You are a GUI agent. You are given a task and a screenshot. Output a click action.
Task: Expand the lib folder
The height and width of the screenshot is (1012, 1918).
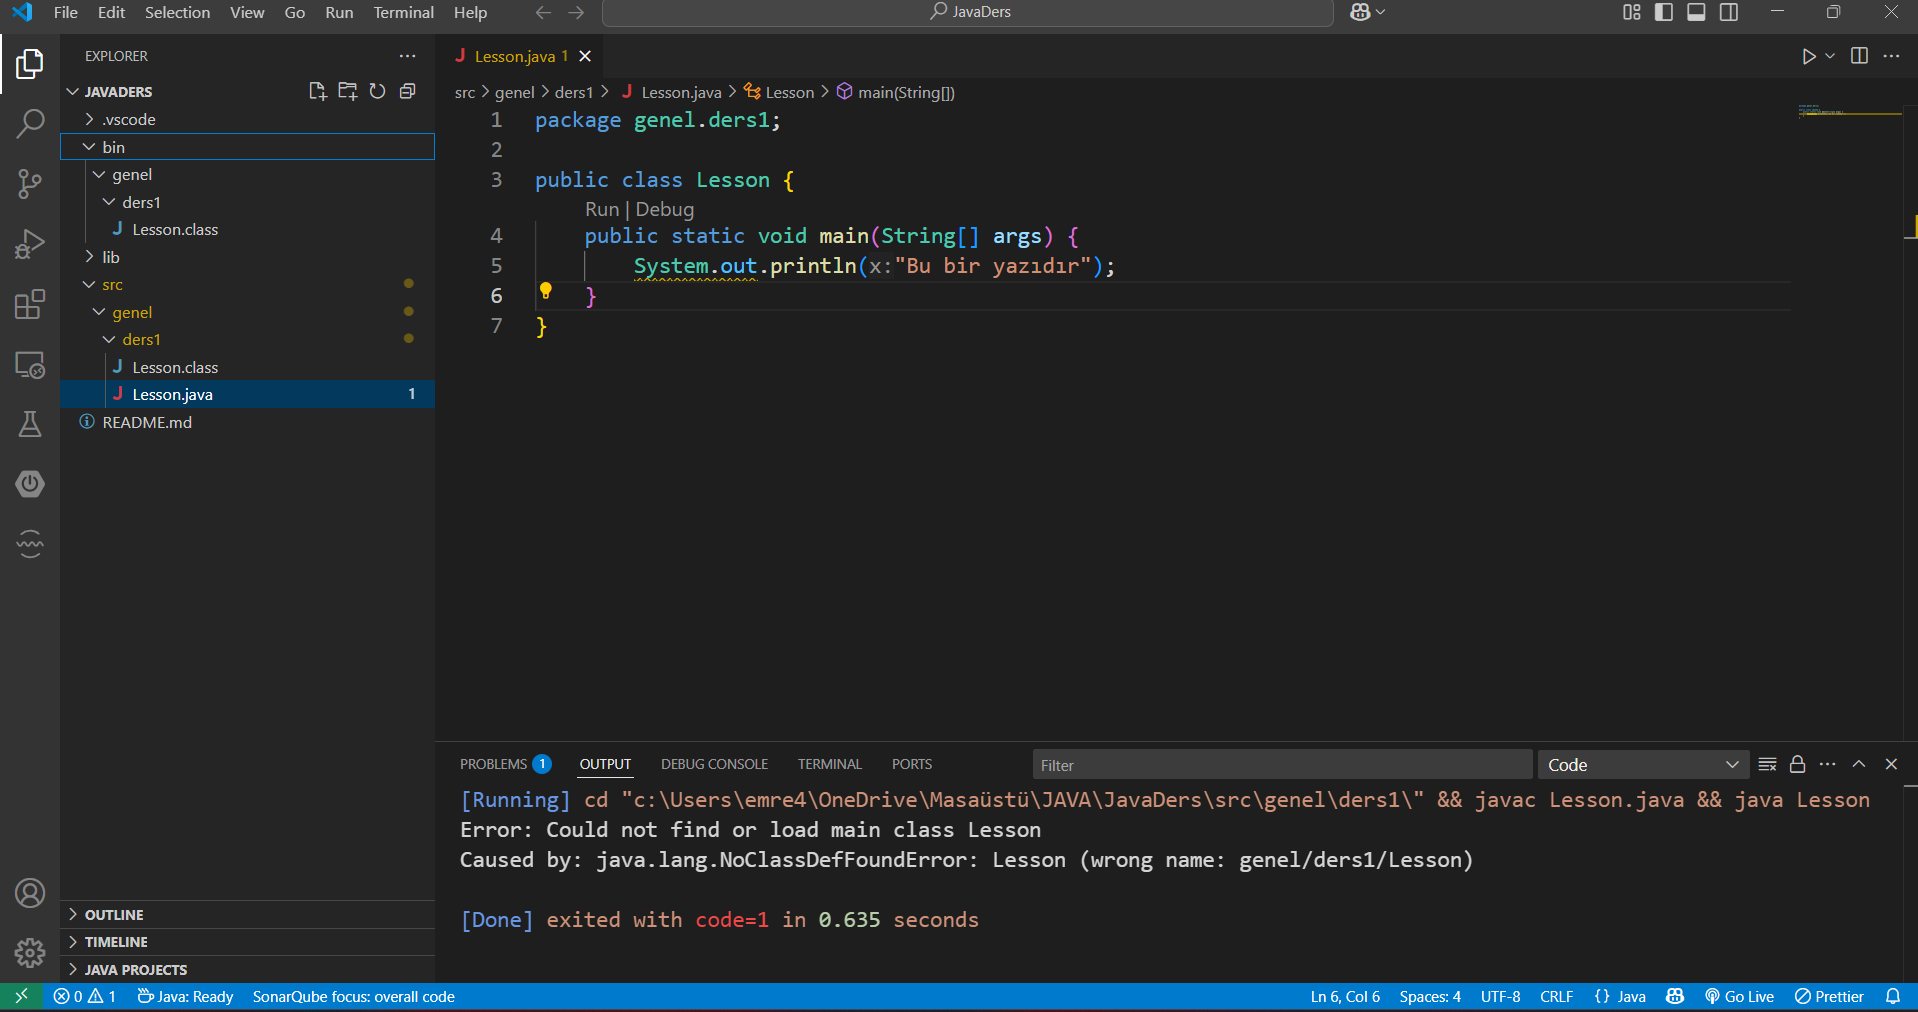coord(110,257)
